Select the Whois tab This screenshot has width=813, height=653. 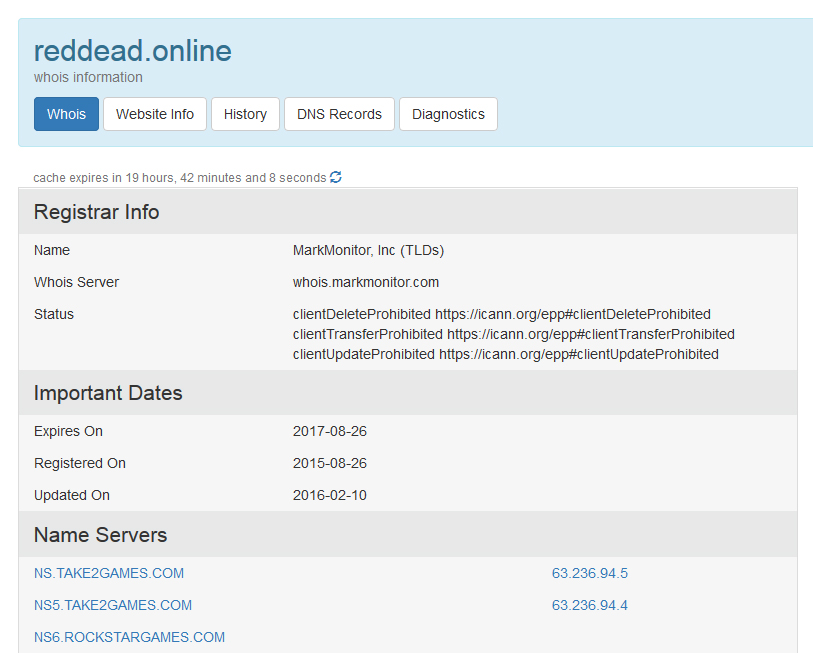click(66, 114)
